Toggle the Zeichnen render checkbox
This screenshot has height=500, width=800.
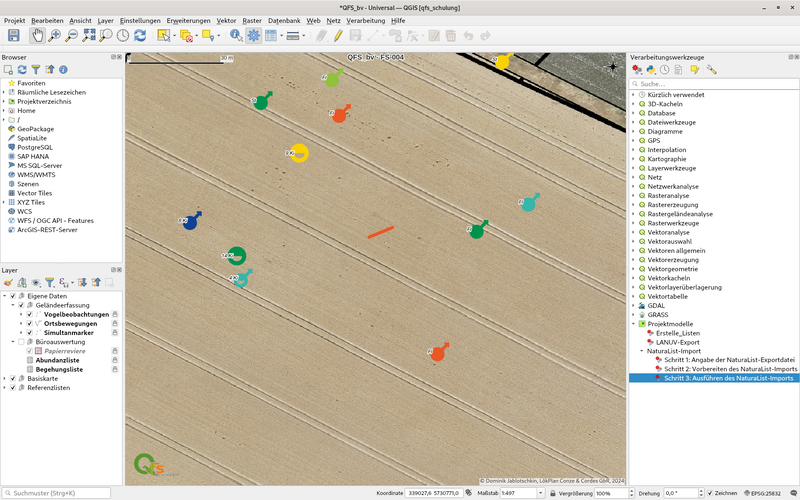(x=710, y=493)
